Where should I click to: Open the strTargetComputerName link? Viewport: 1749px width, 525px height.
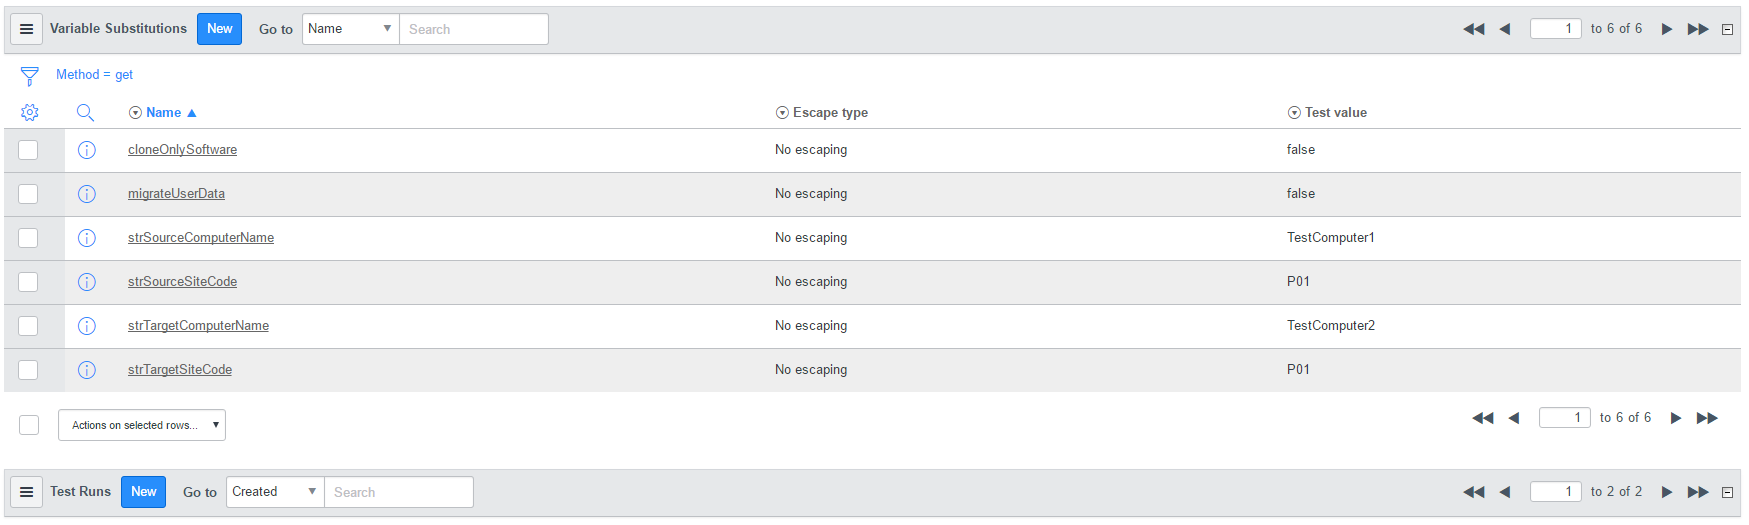pyautogui.click(x=198, y=326)
